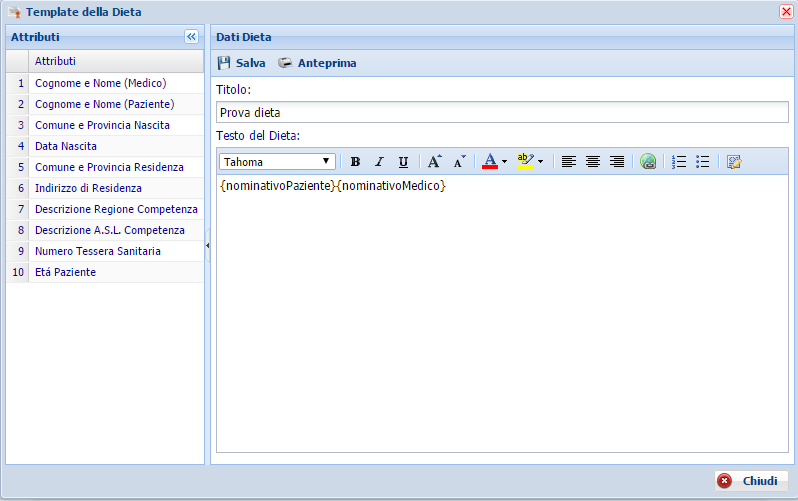Viewport: 798px width, 501px height.
Task: Click the Salva floppy disk icon
Action: pos(223,63)
